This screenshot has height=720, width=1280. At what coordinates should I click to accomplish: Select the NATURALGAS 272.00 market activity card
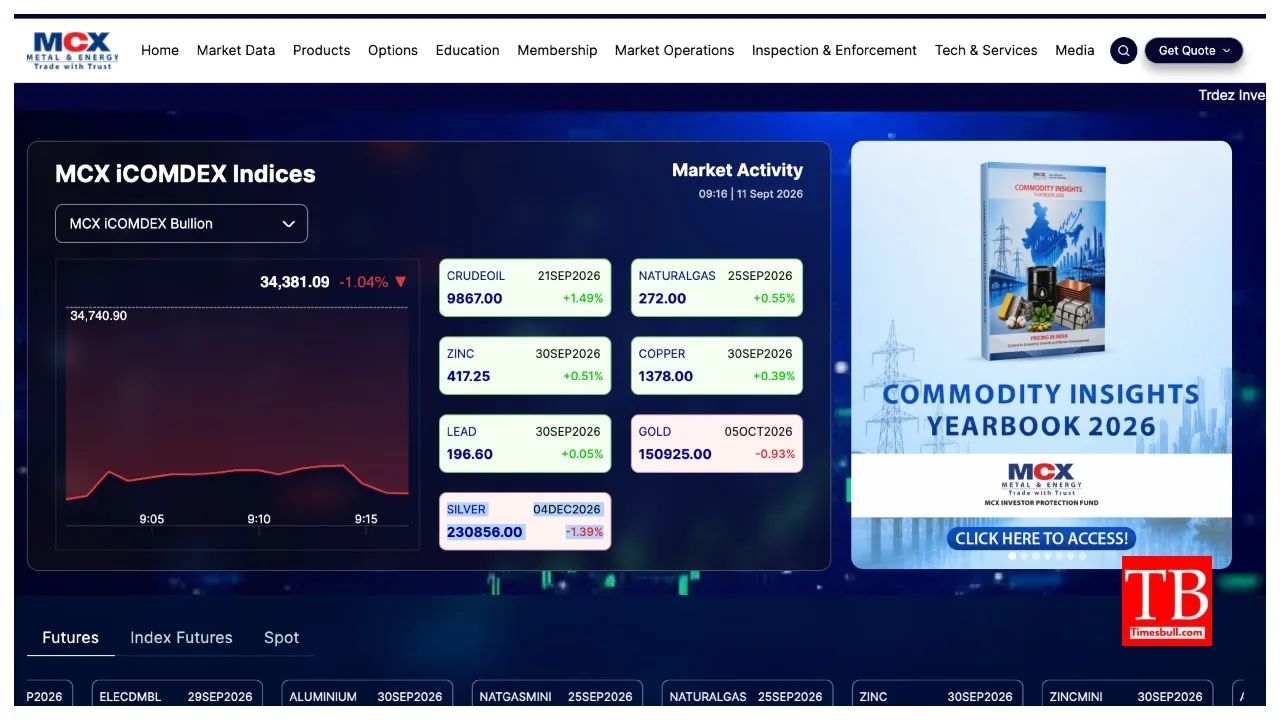(x=717, y=288)
